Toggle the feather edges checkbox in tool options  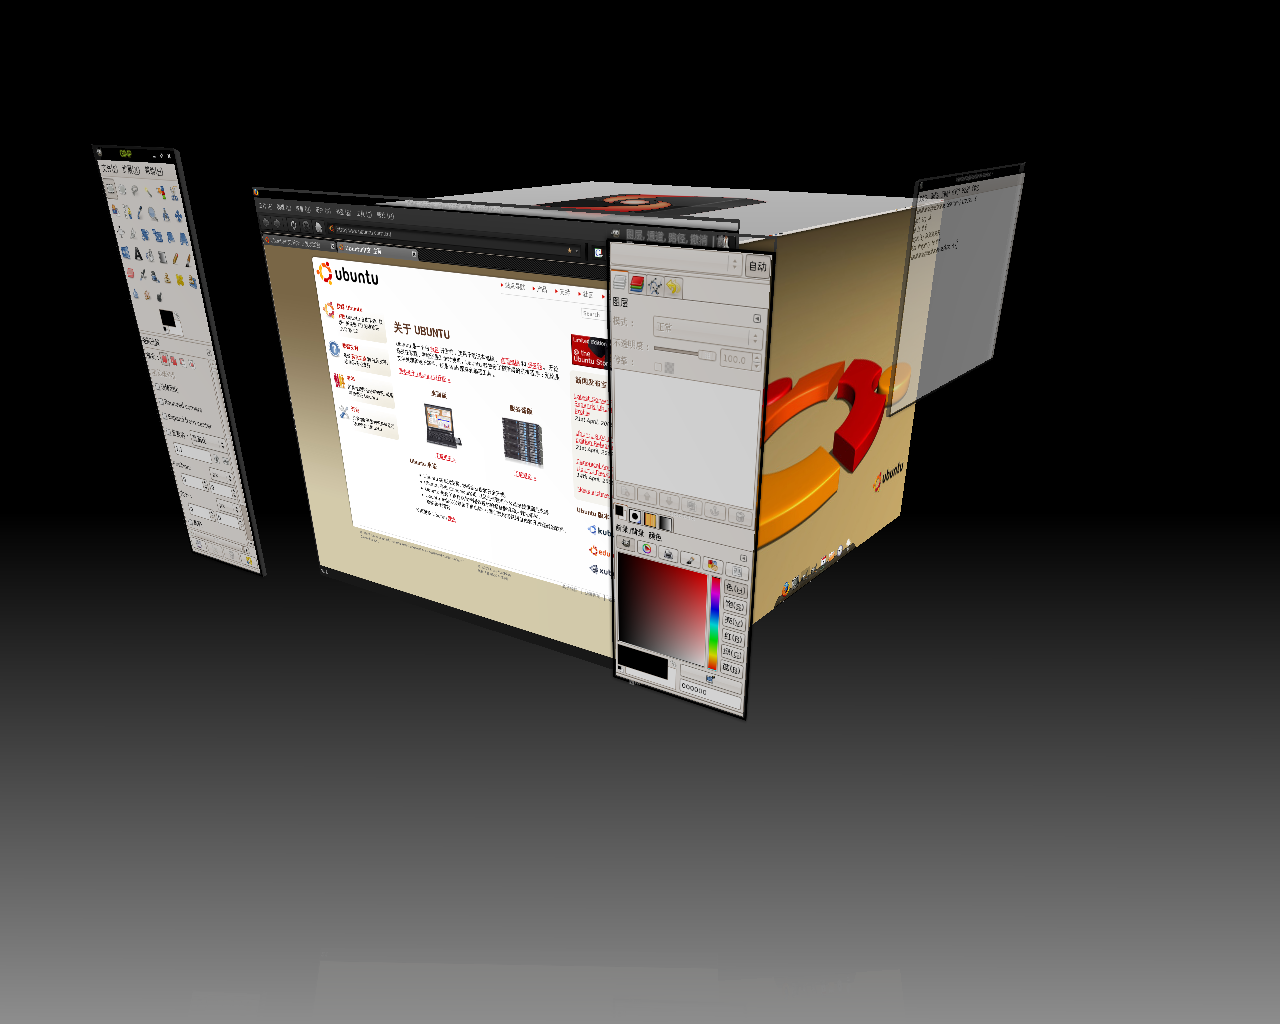[x=157, y=387]
